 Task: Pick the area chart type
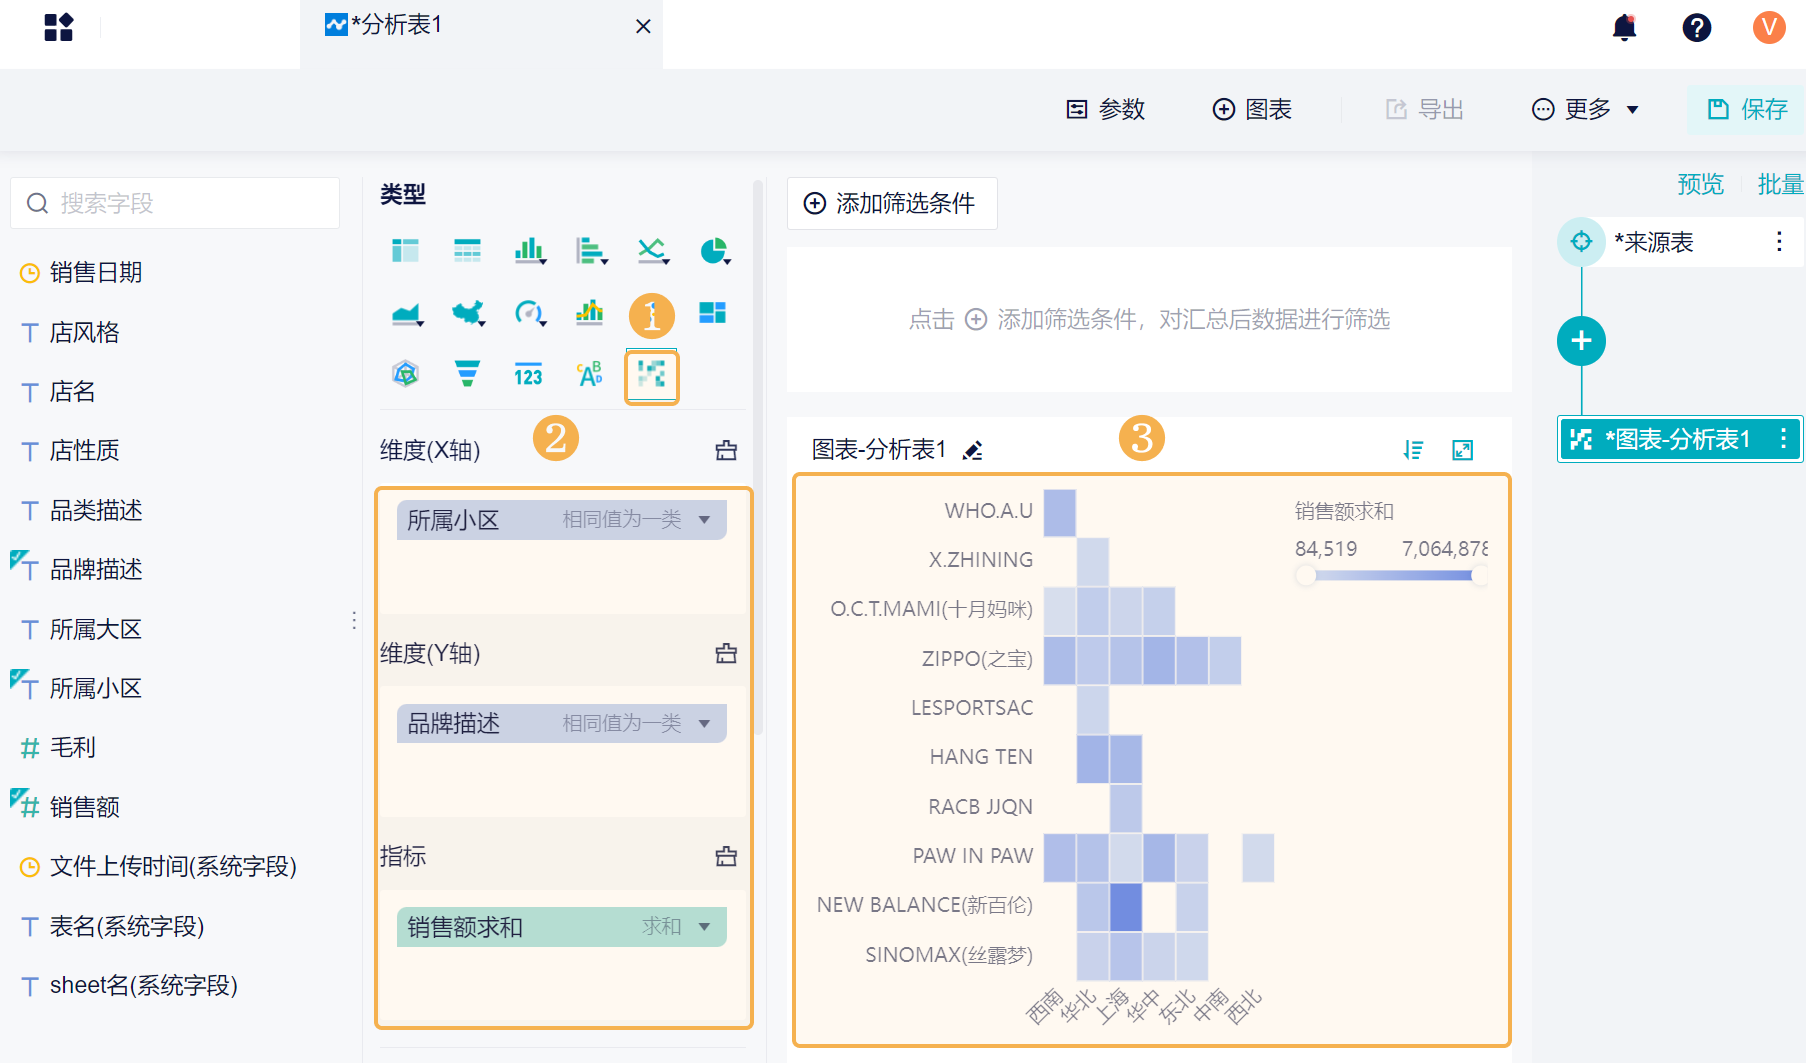pyautogui.click(x=407, y=314)
